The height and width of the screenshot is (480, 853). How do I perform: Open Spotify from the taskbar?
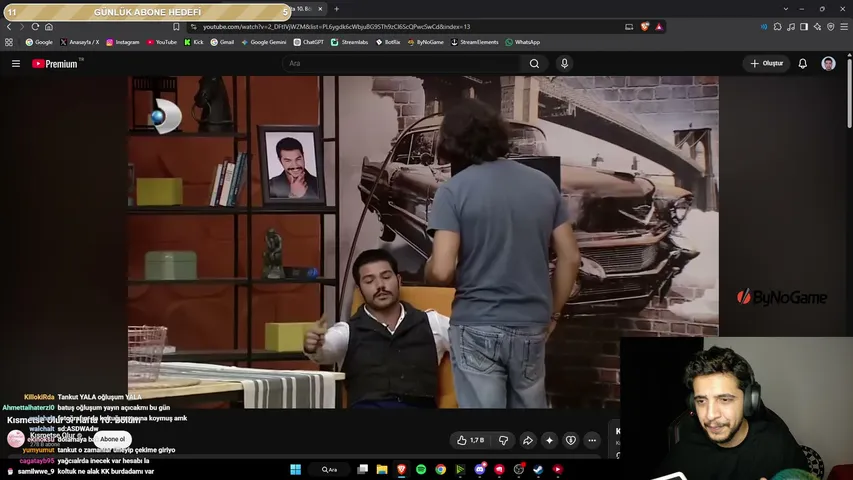(x=421, y=469)
